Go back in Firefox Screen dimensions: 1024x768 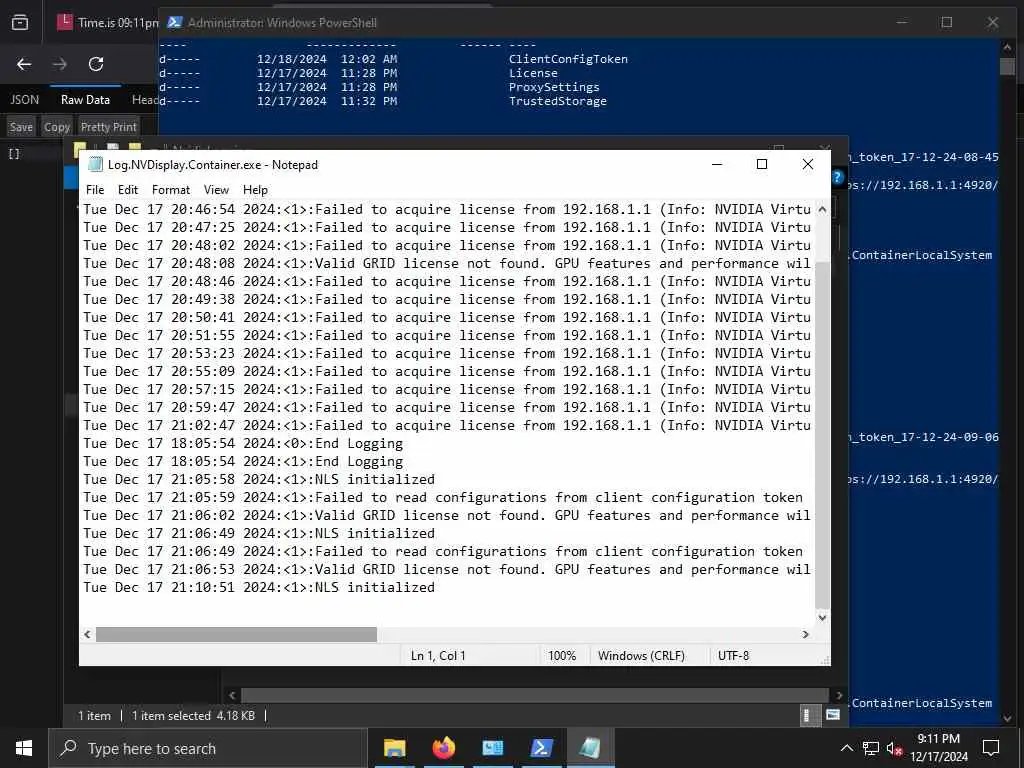(x=24, y=64)
